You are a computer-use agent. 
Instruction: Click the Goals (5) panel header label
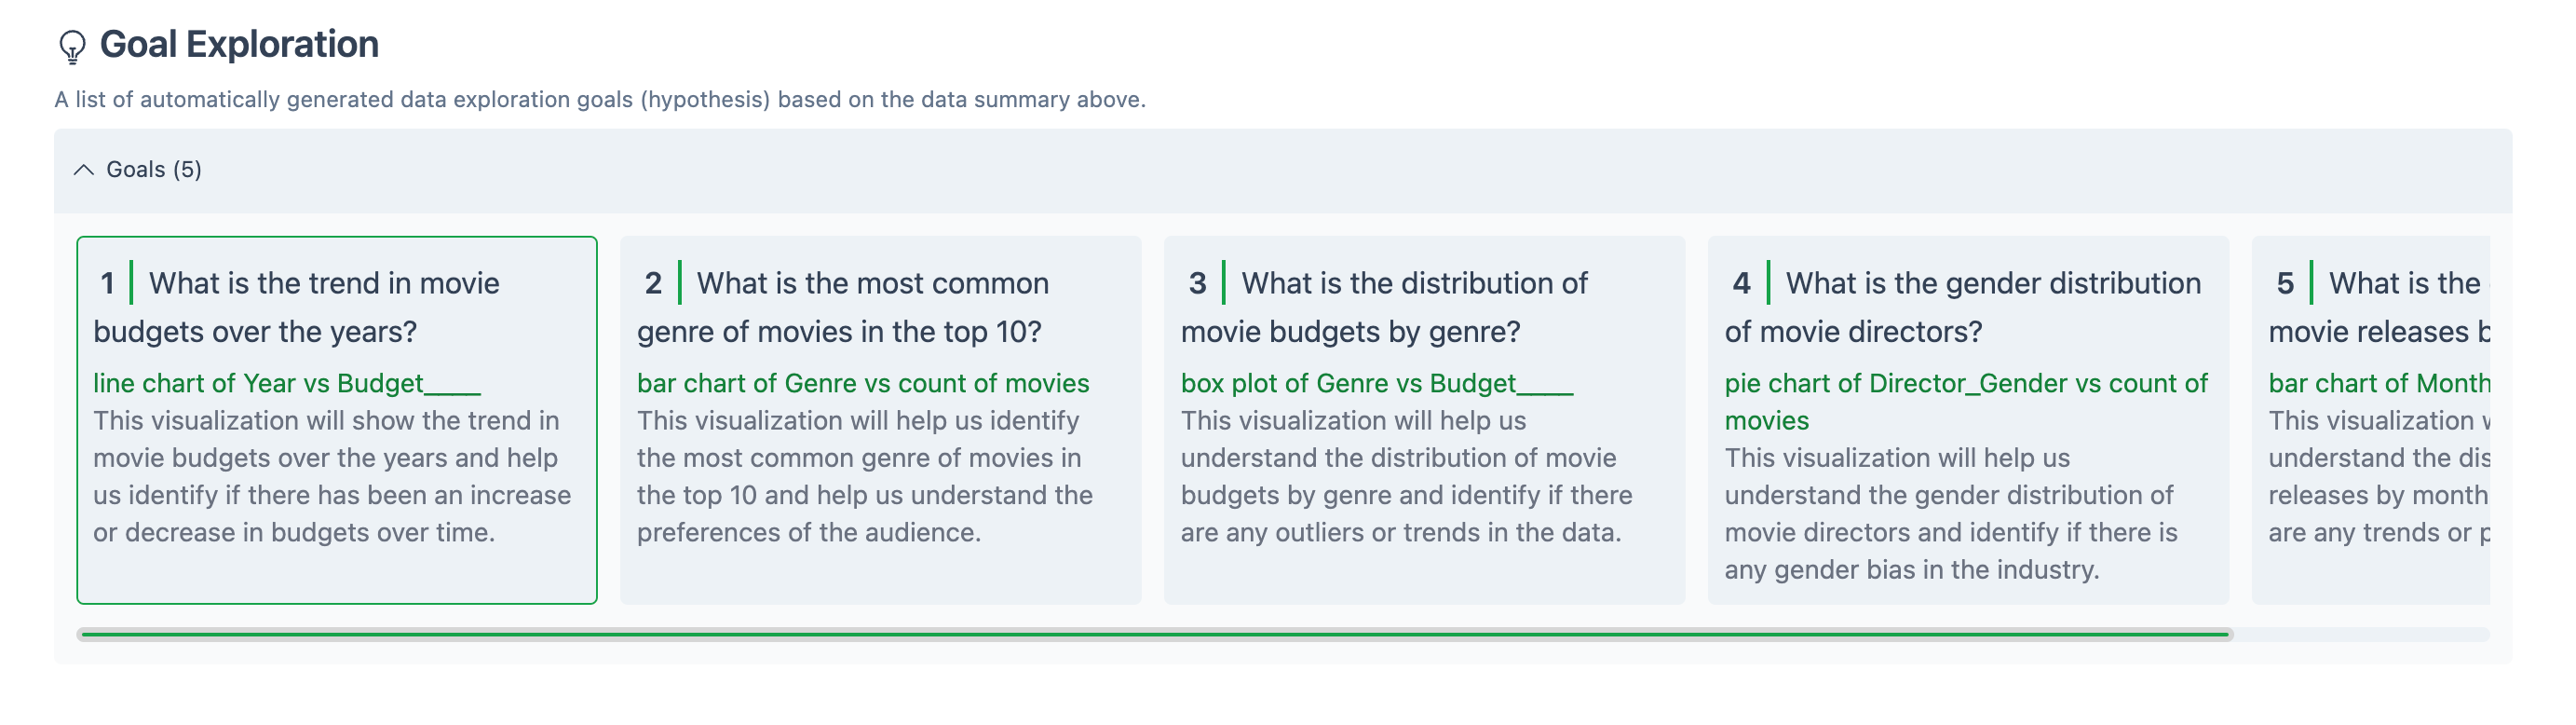coord(154,170)
